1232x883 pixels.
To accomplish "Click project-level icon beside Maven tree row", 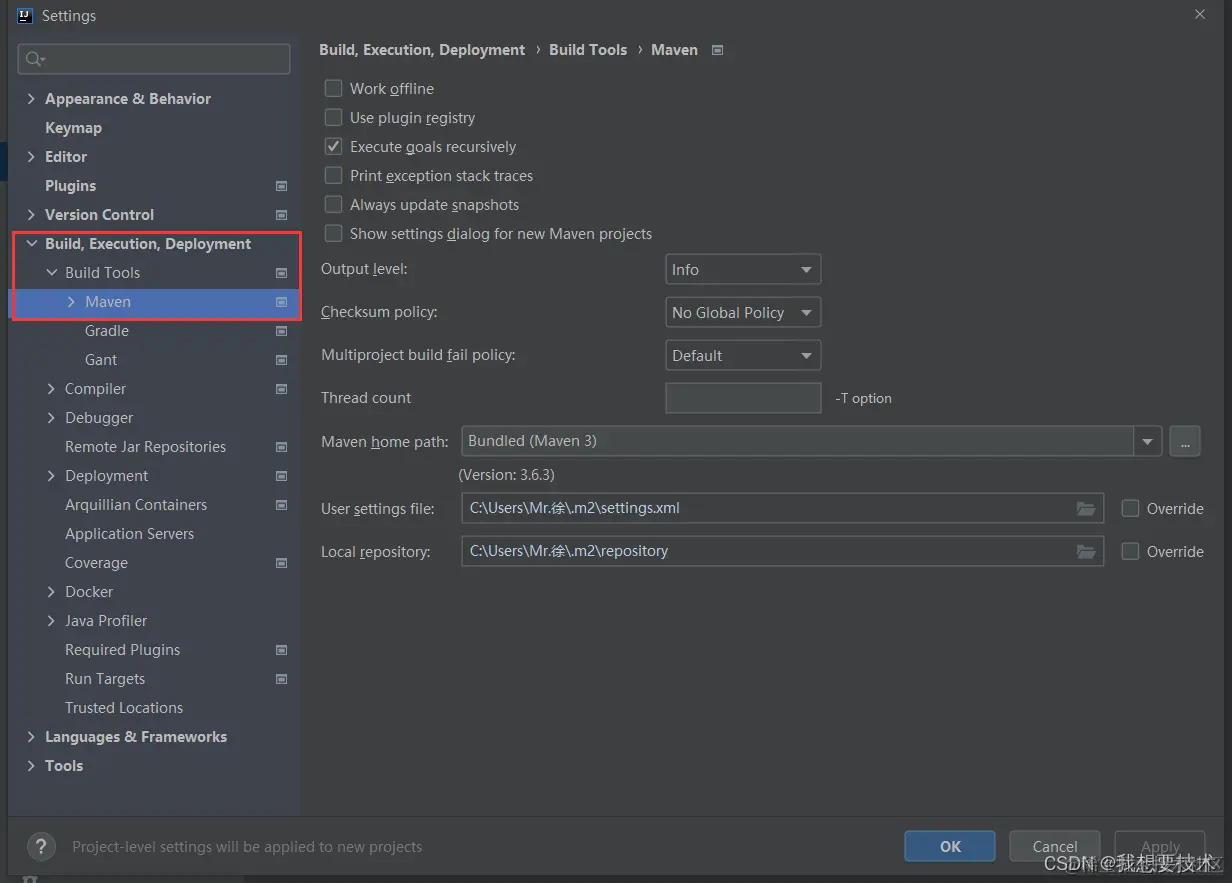I will pos(281,302).
